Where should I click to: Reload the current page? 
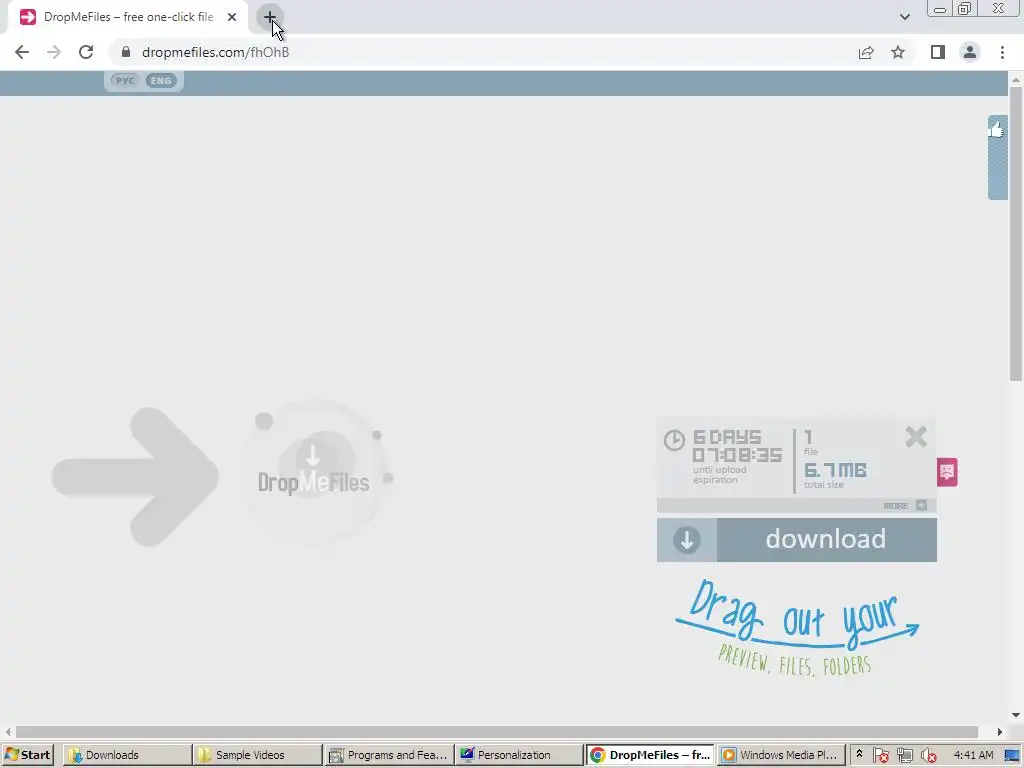(86, 52)
